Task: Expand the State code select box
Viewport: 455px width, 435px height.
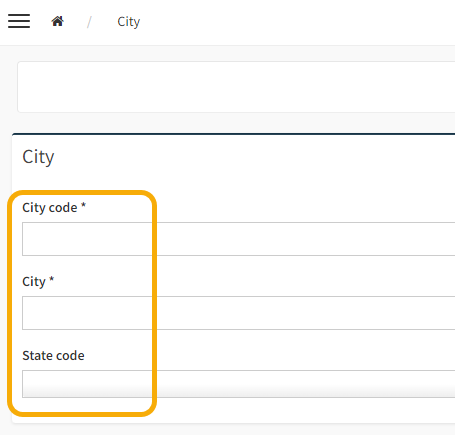Action: [x=239, y=384]
